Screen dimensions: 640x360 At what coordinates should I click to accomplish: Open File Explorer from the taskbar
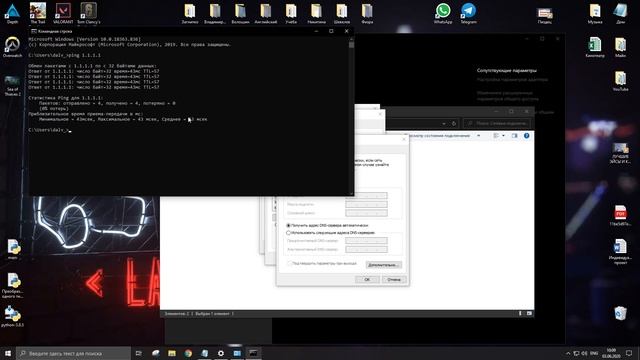[172, 353]
